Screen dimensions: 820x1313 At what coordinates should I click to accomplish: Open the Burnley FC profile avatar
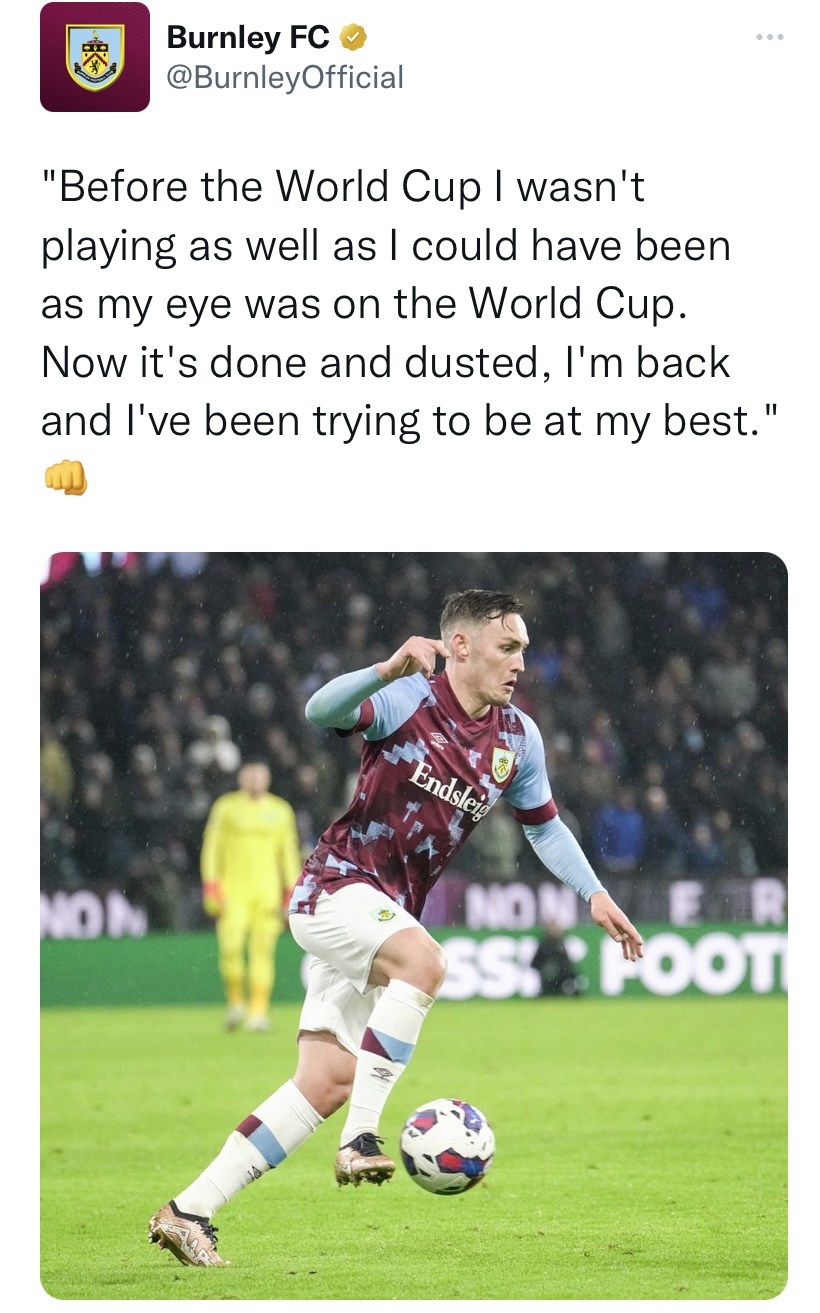click(95, 57)
